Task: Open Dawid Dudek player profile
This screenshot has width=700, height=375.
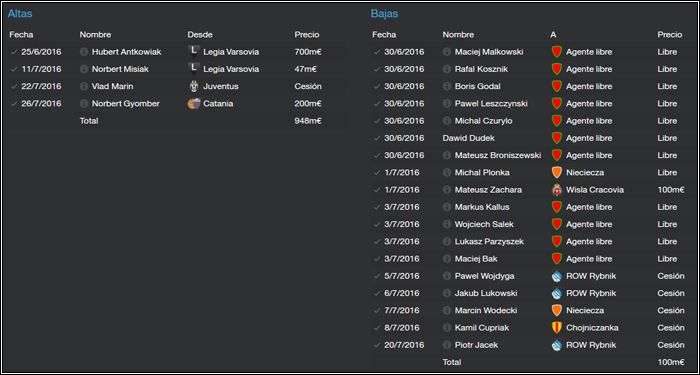Action: [468, 138]
